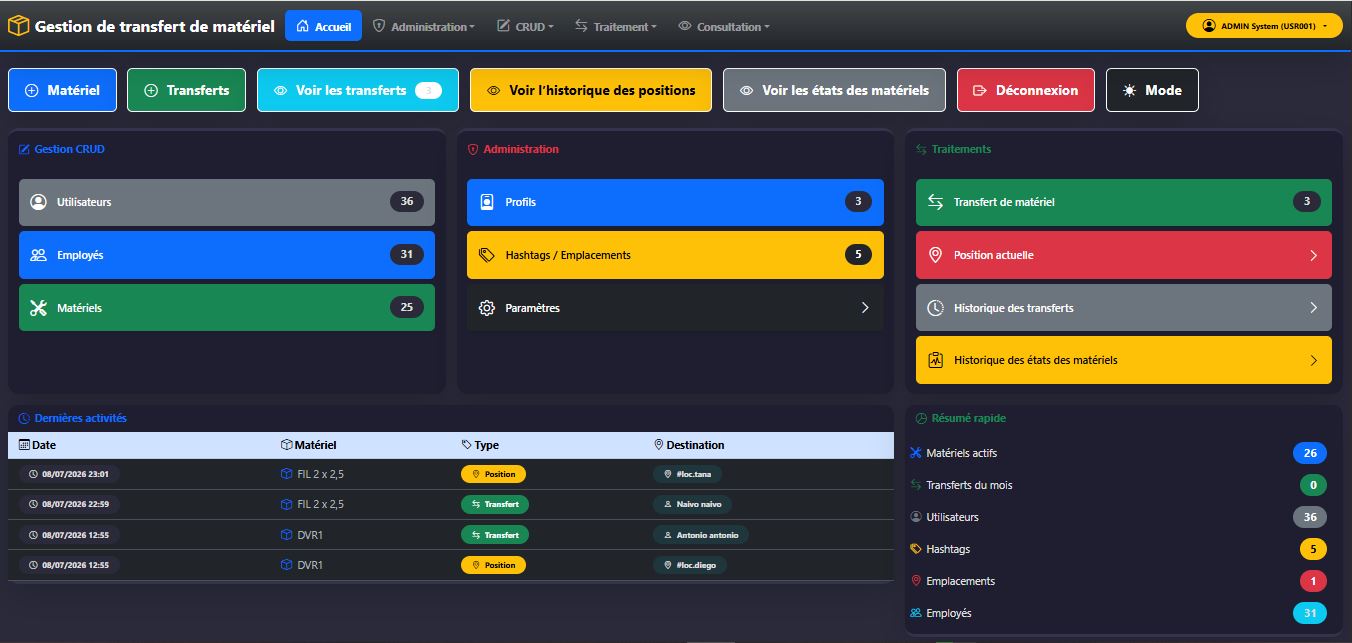This screenshot has height=643, width=1352.
Task: Open the Profils administration item
Action: coord(675,202)
